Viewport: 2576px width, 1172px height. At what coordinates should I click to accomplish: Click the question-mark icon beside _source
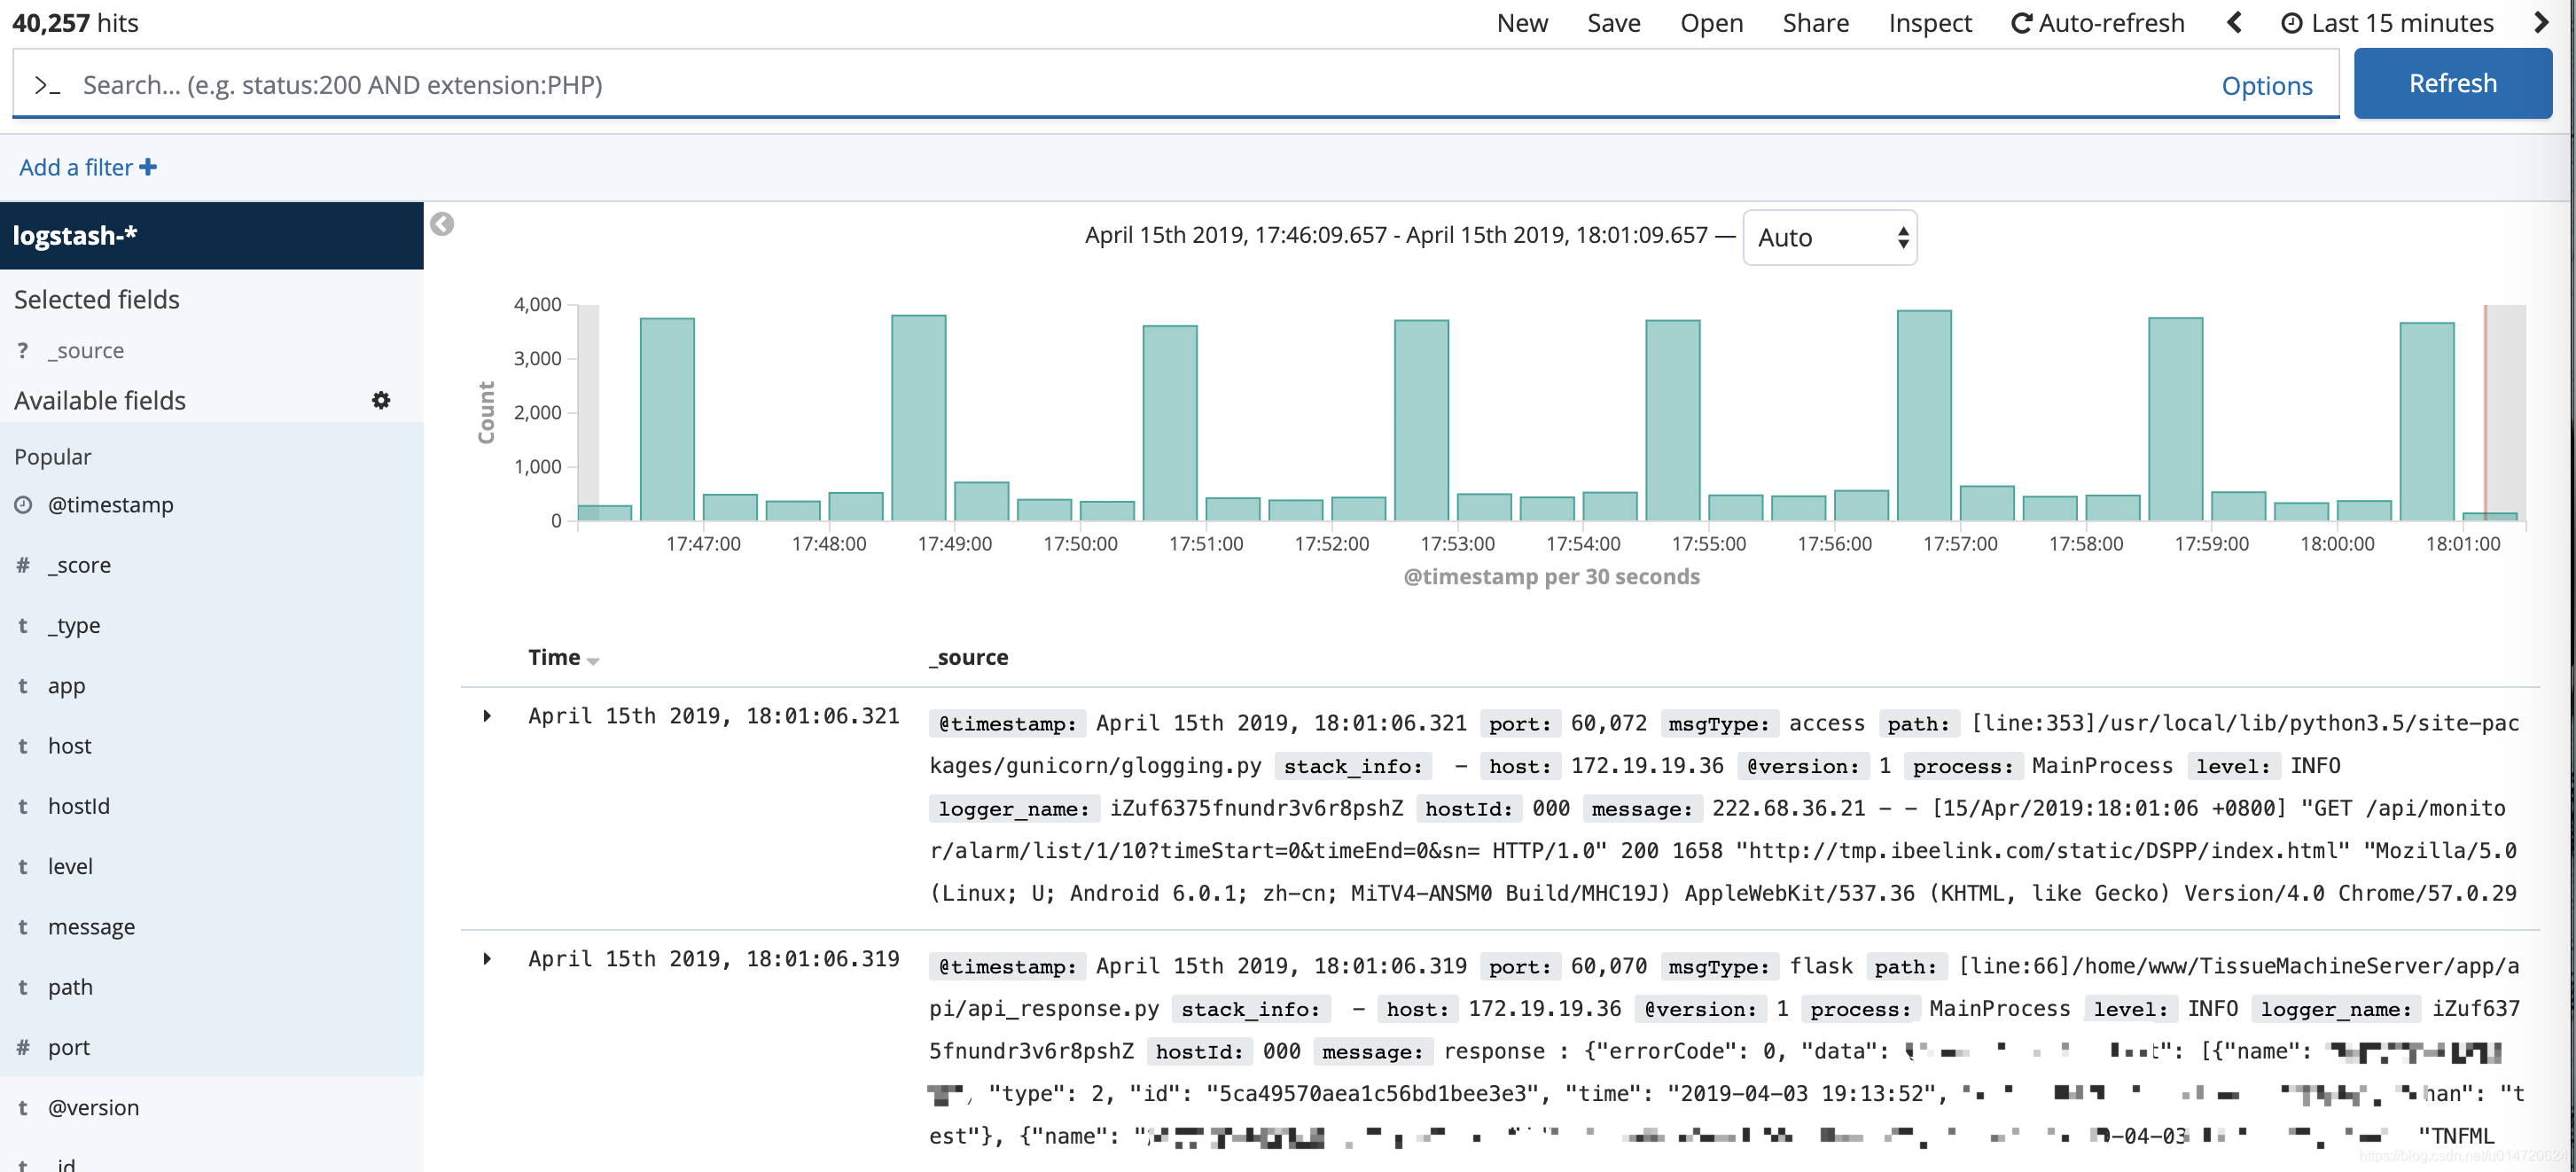click(22, 349)
